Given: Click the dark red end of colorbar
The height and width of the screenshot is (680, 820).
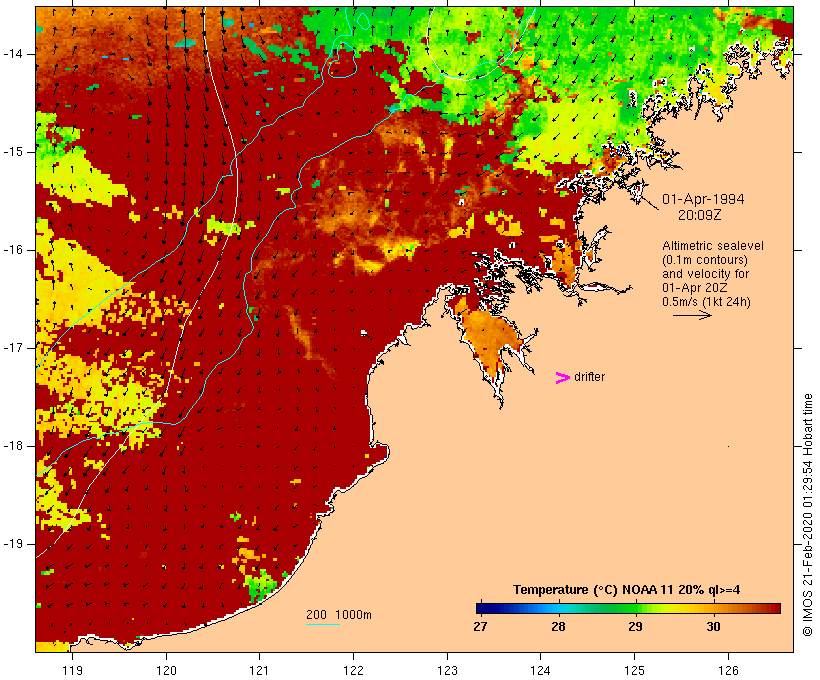Looking at the screenshot, I should pyautogui.click(x=774, y=608).
